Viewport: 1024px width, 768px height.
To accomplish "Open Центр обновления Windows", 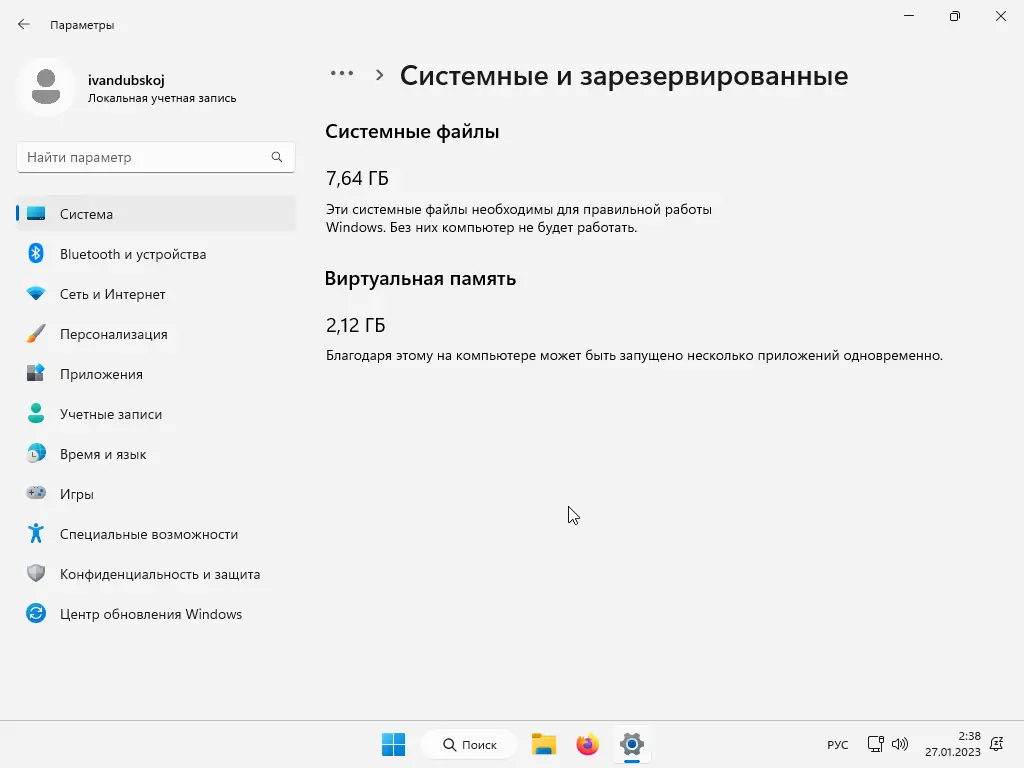I will click(x=150, y=614).
